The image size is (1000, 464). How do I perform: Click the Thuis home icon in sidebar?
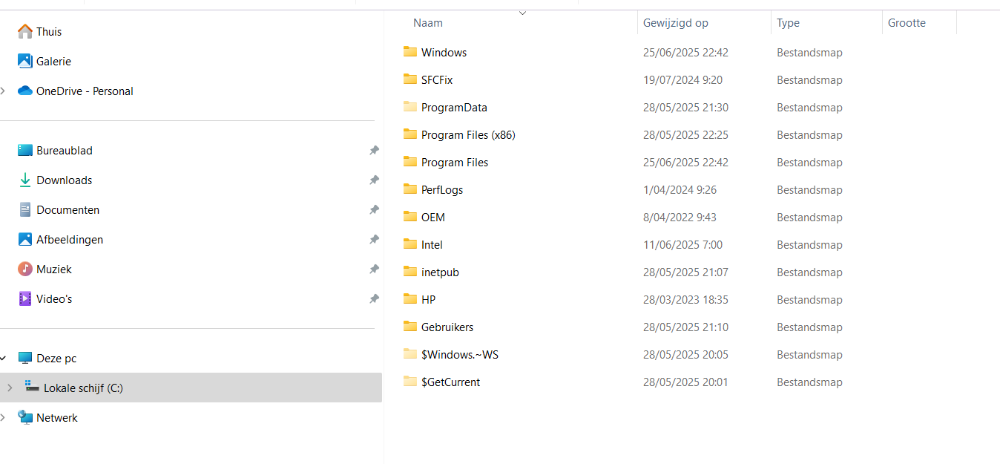(25, 31)
